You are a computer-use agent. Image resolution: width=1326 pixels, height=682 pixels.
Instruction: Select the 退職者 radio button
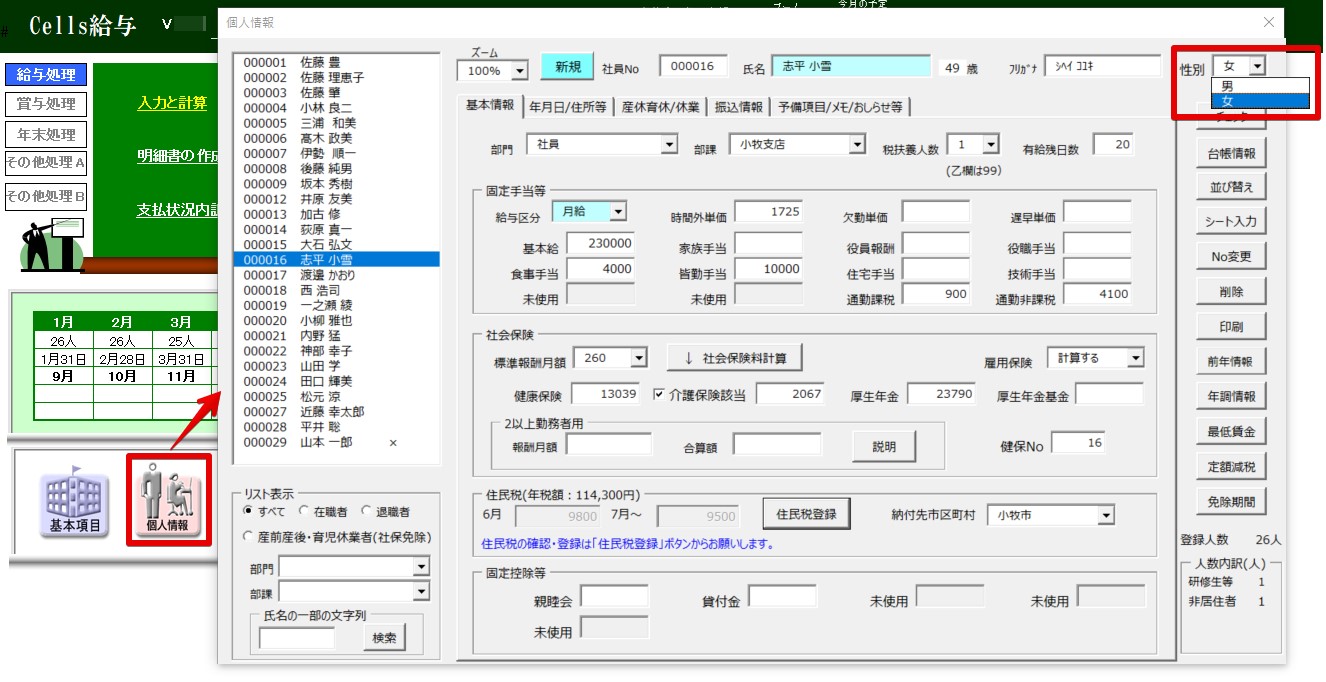pyautogui.click(x=367, y=511)
